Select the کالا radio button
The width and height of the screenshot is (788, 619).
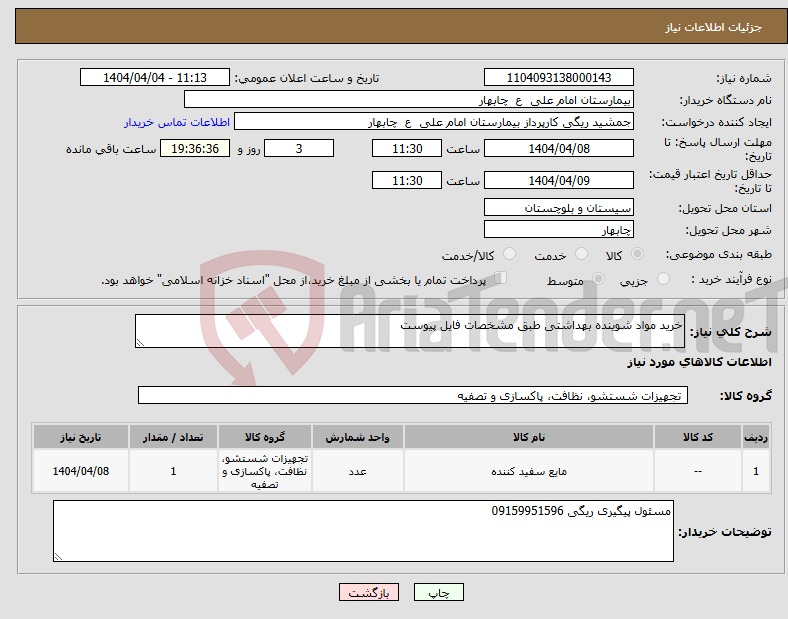coord(637,254)
